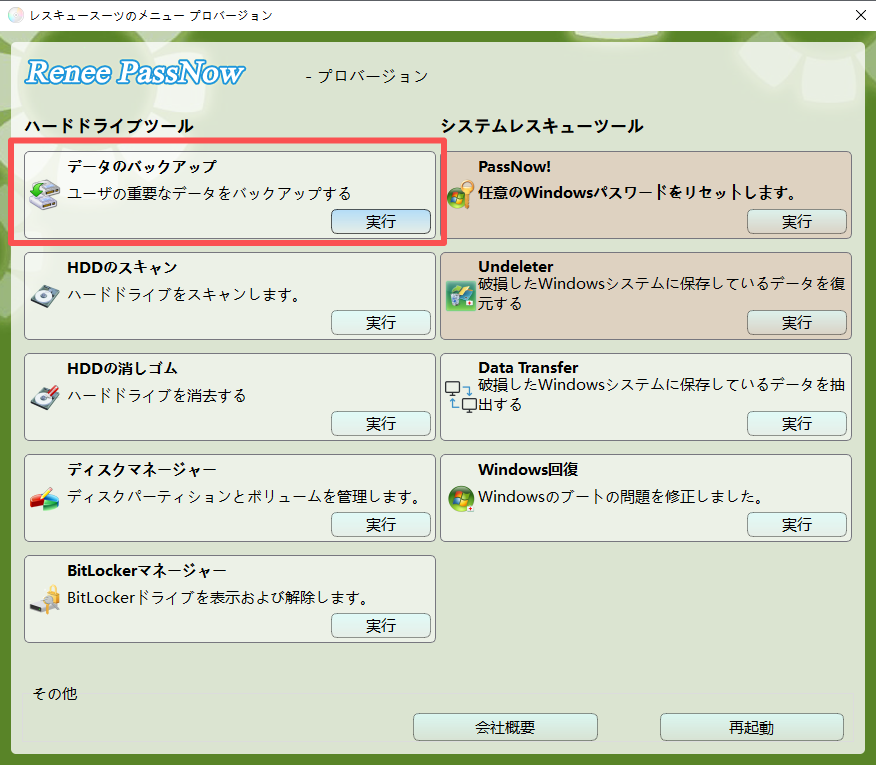
Task: Click the BitLockerマネージャー title text
Action: click(147, 571)
